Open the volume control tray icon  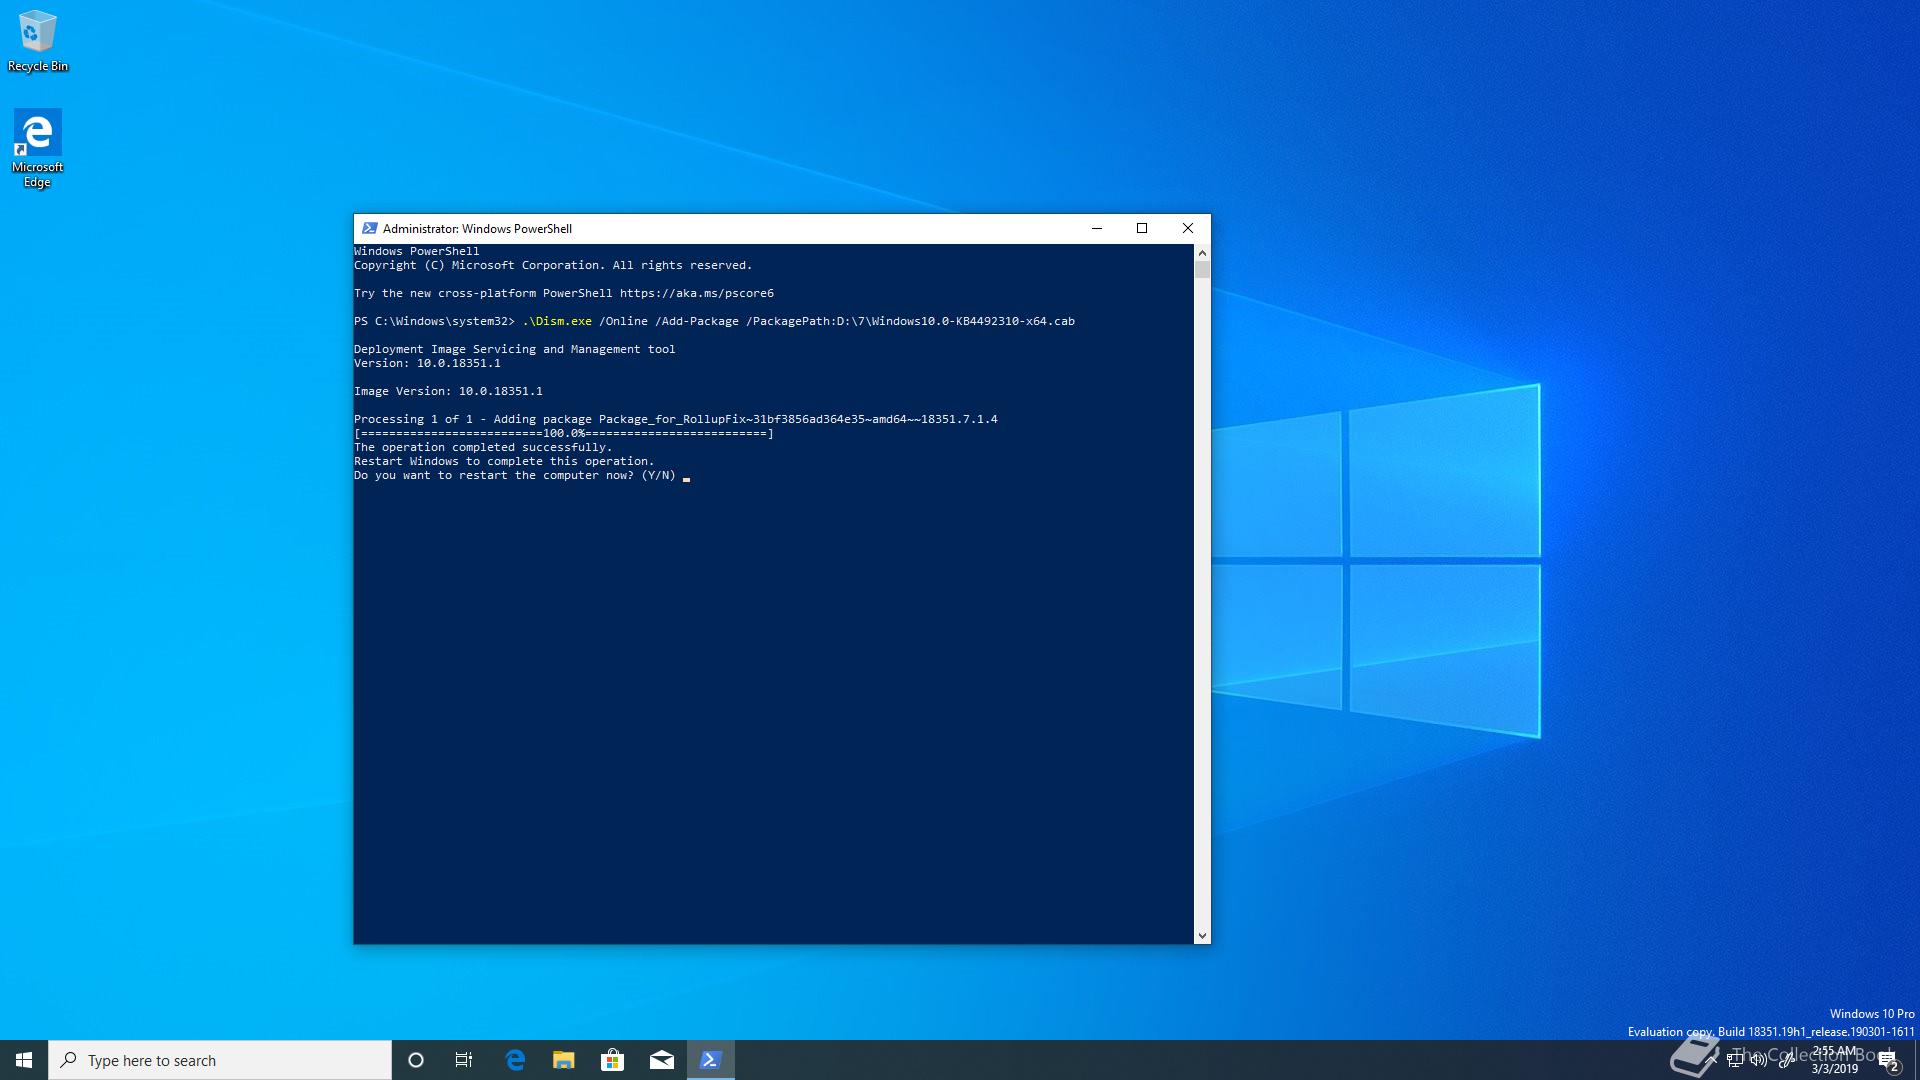(1759, 1060)
